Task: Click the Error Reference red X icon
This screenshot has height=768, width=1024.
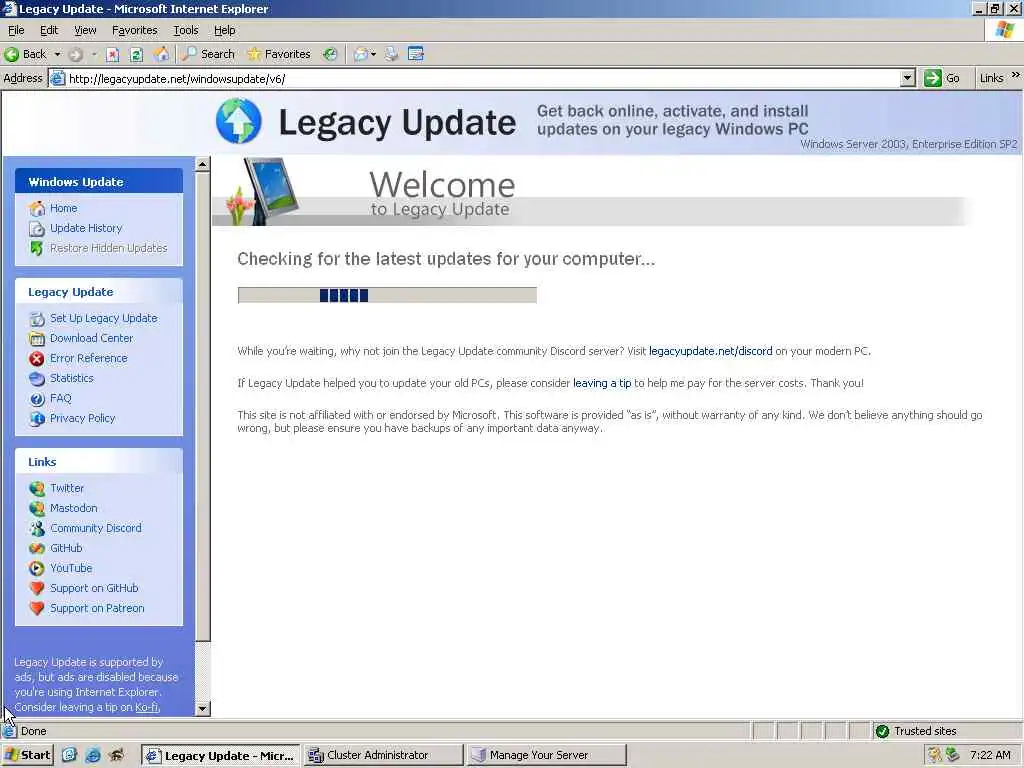Action: (37, 359)
